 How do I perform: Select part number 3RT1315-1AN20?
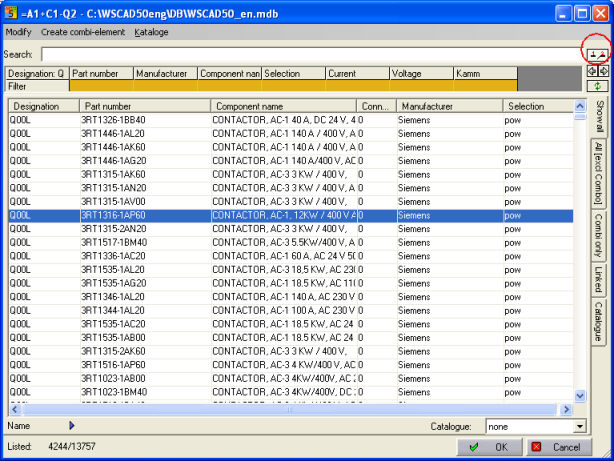[114, 188]
